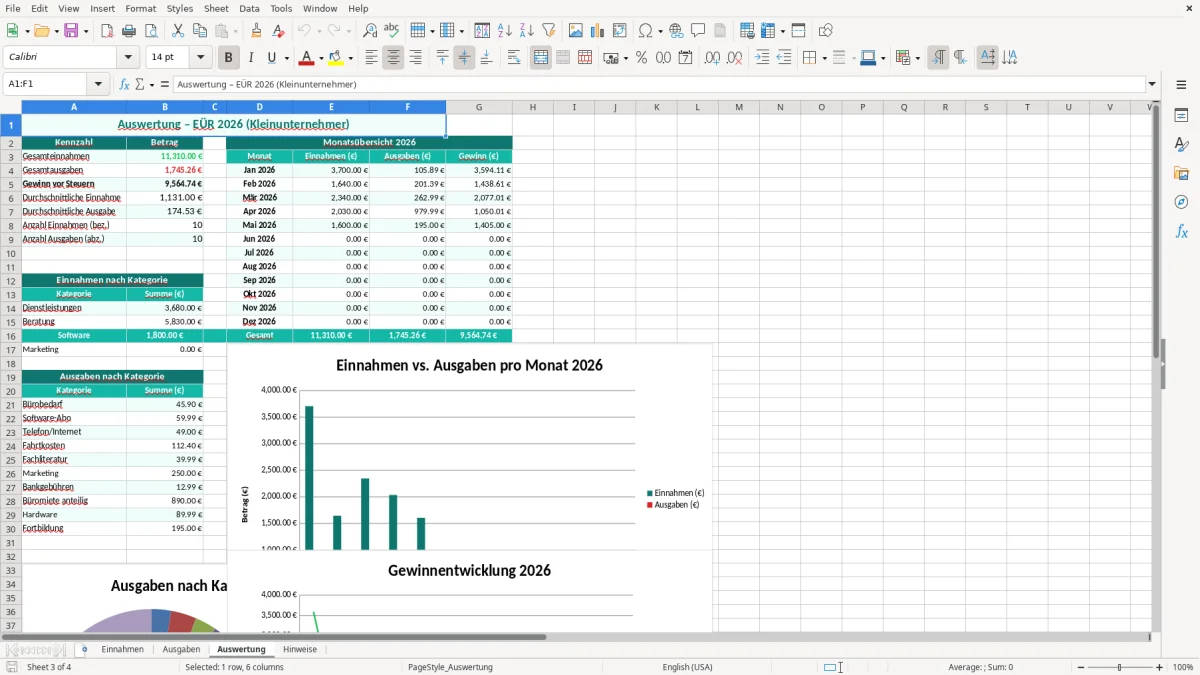Viewport: 1200px width, 675px height.
Task: Format as percent
Action: click(641, 58)
